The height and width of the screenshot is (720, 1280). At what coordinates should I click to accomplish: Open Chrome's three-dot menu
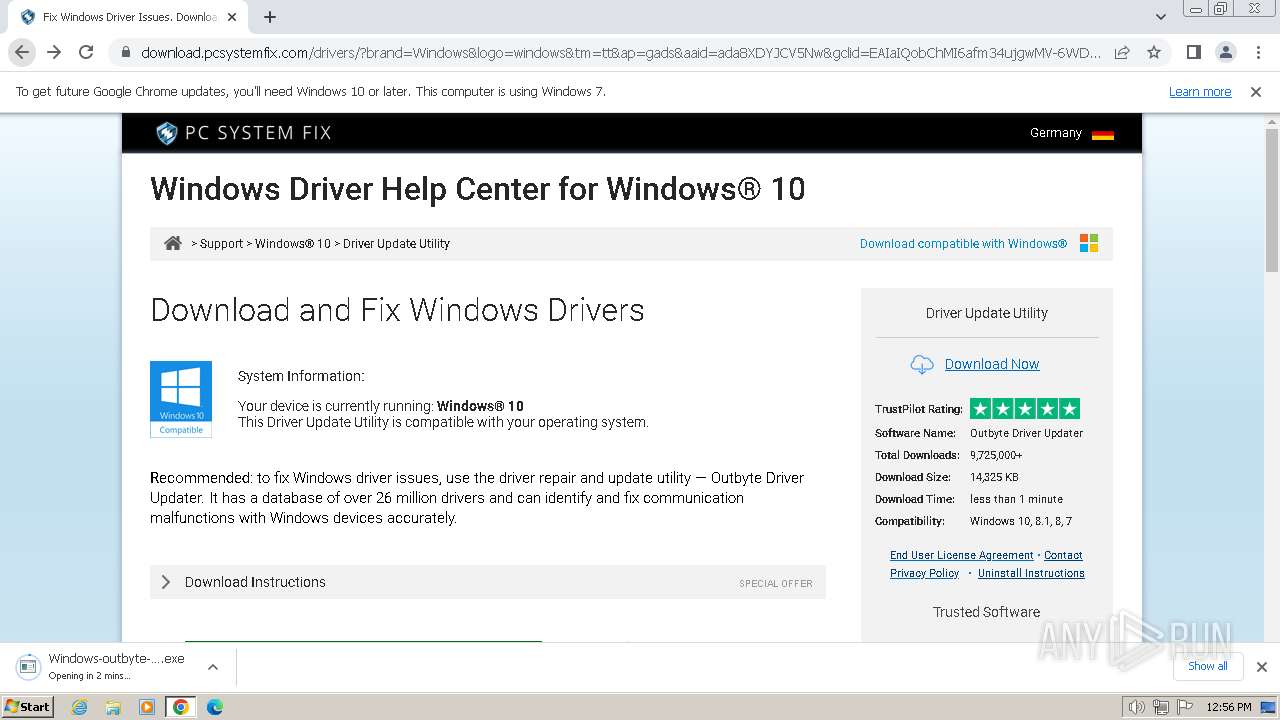pyautogui.click(x=1258, y=52)
